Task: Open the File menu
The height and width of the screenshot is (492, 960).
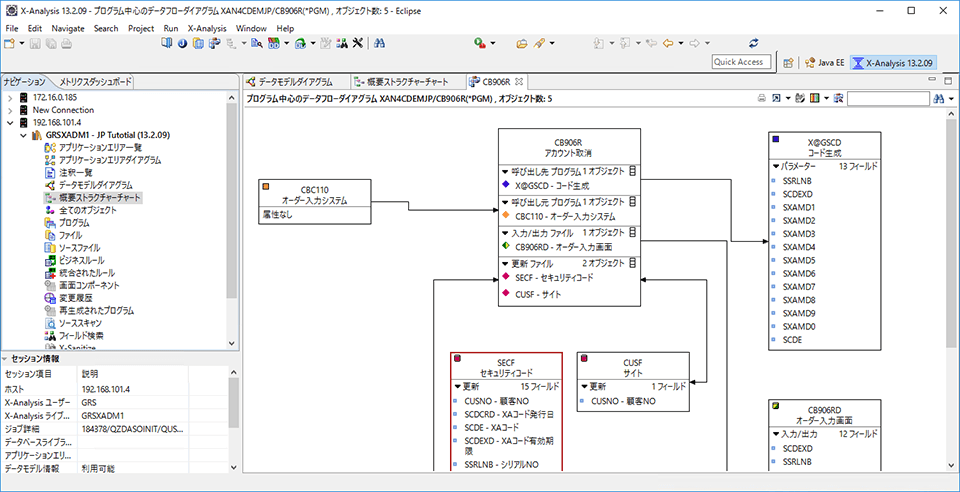Action: 12,28
